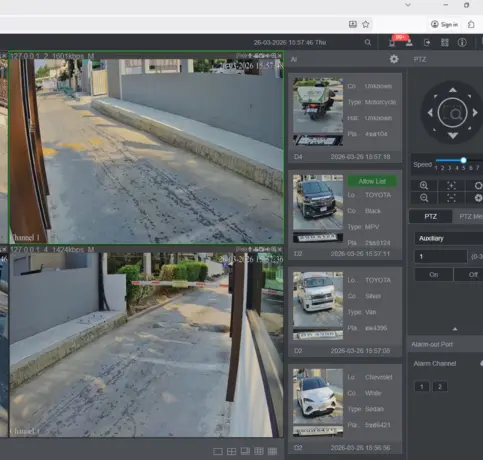Close the bottom camera feed window
Screen dimensions: 483x460
279,249
